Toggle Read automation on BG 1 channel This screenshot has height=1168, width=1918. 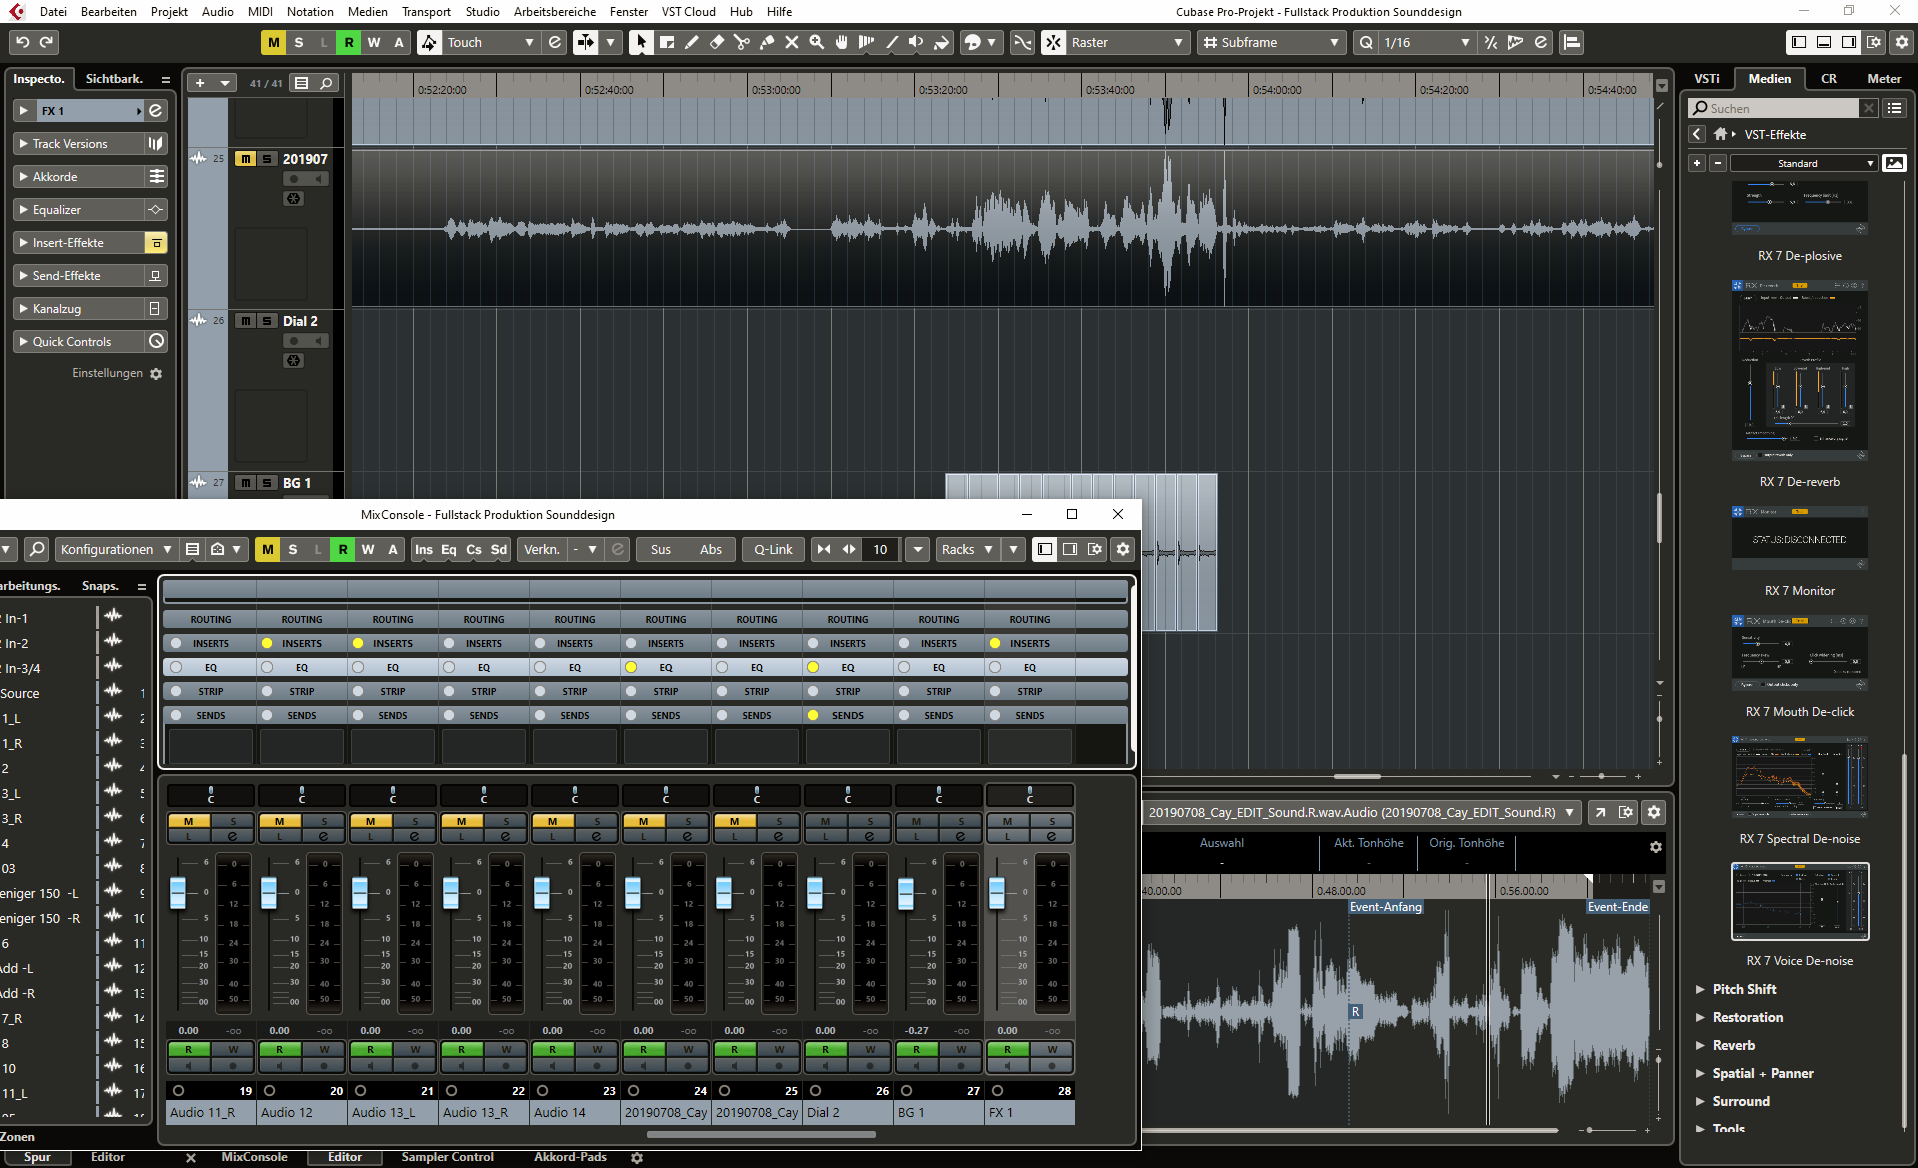click(x=916, y=1049)
